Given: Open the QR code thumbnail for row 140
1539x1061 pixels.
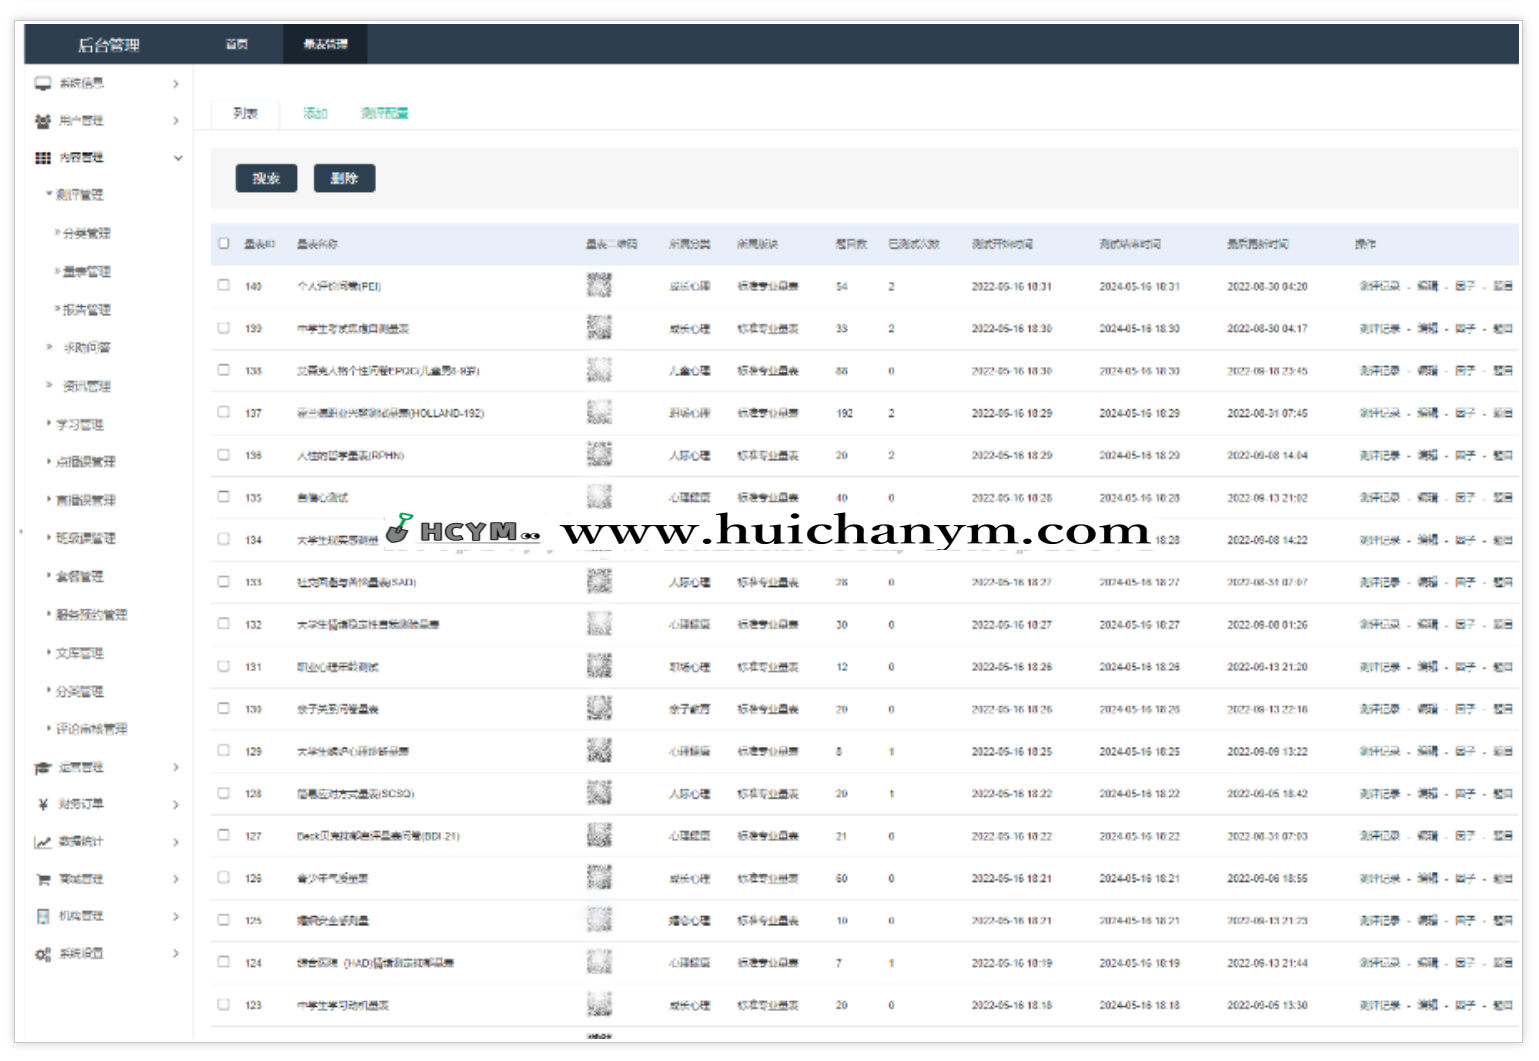Looking at the screenshot, I should (599, 286).
